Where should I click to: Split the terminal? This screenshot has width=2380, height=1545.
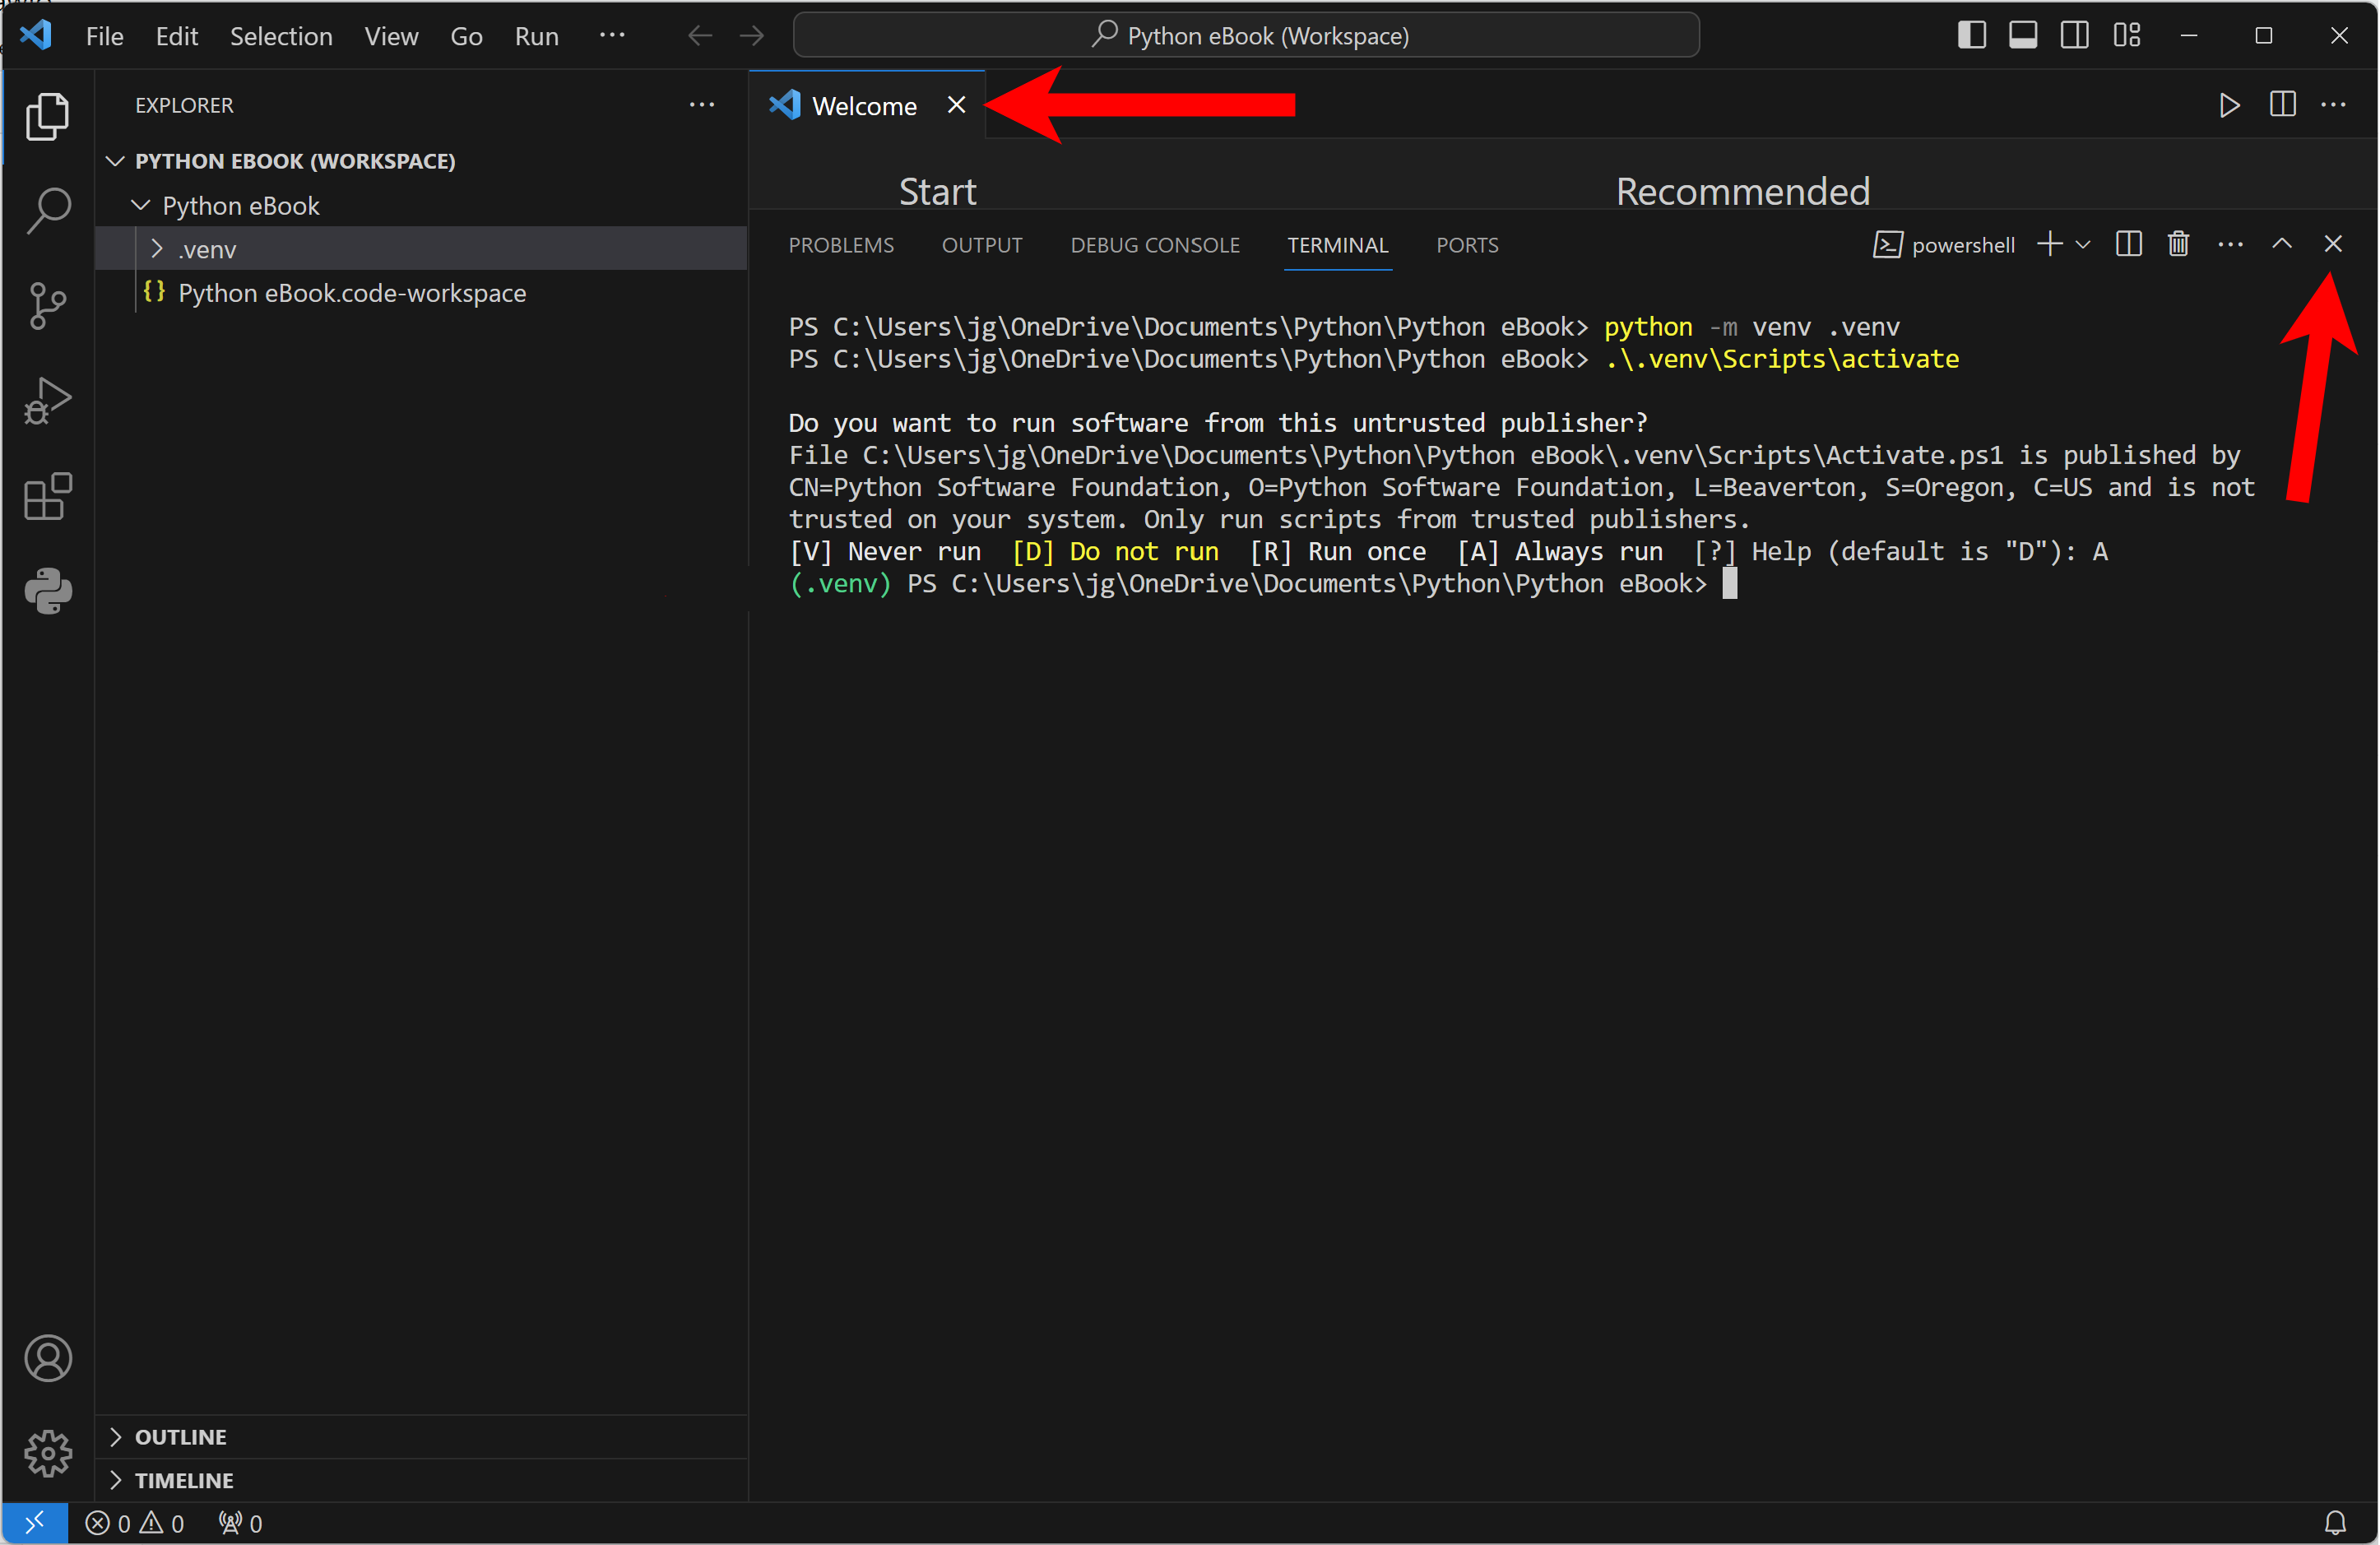click(x=2128, y=245)
